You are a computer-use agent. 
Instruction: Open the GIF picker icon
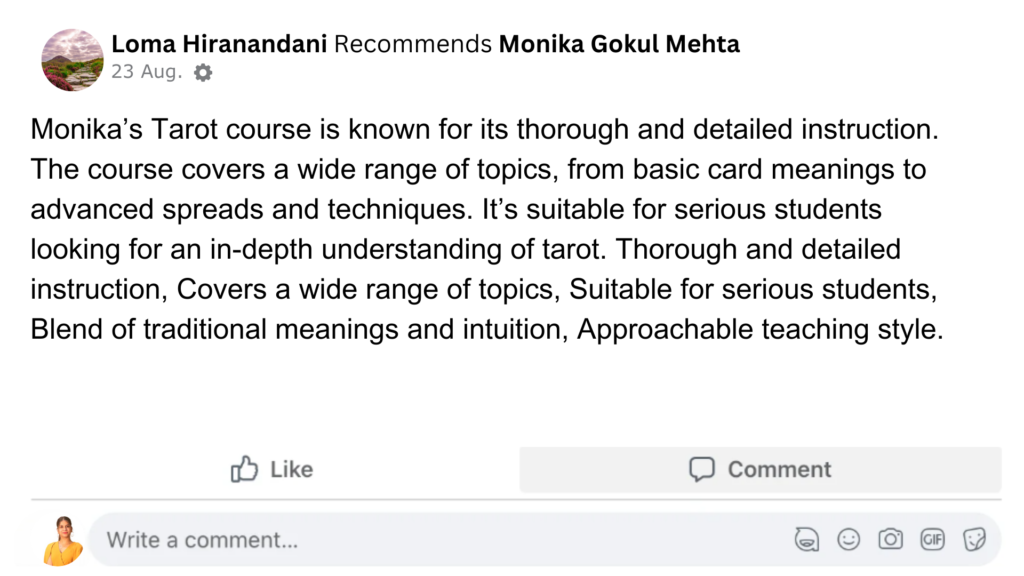932,540
